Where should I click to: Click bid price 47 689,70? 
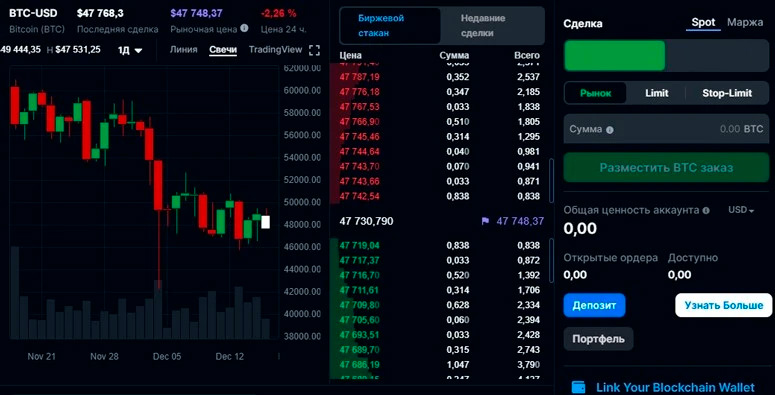pos(359,350)
